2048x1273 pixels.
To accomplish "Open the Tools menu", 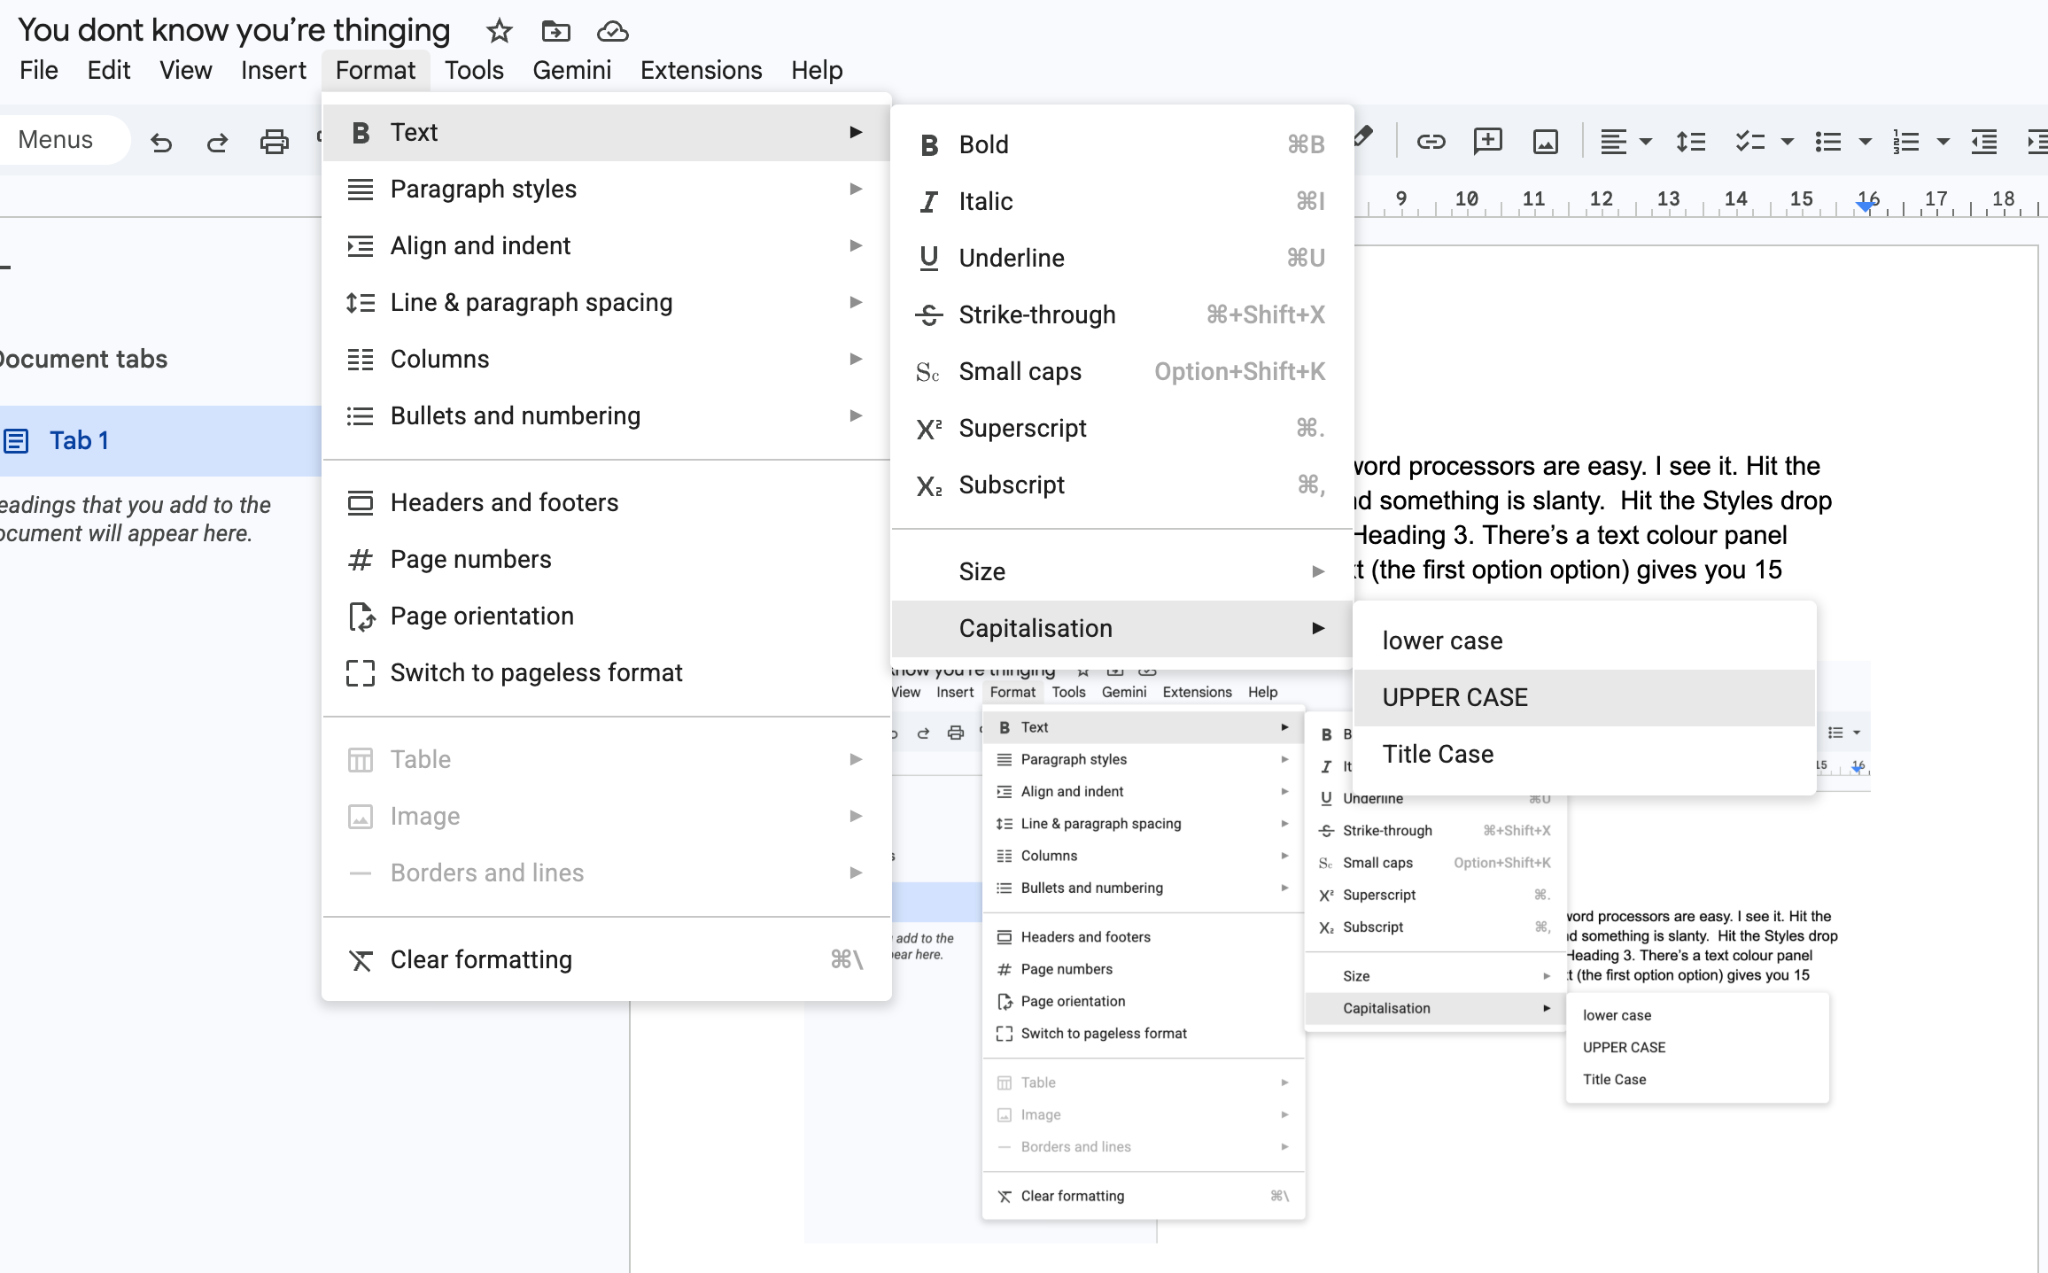I will point(474,70).
